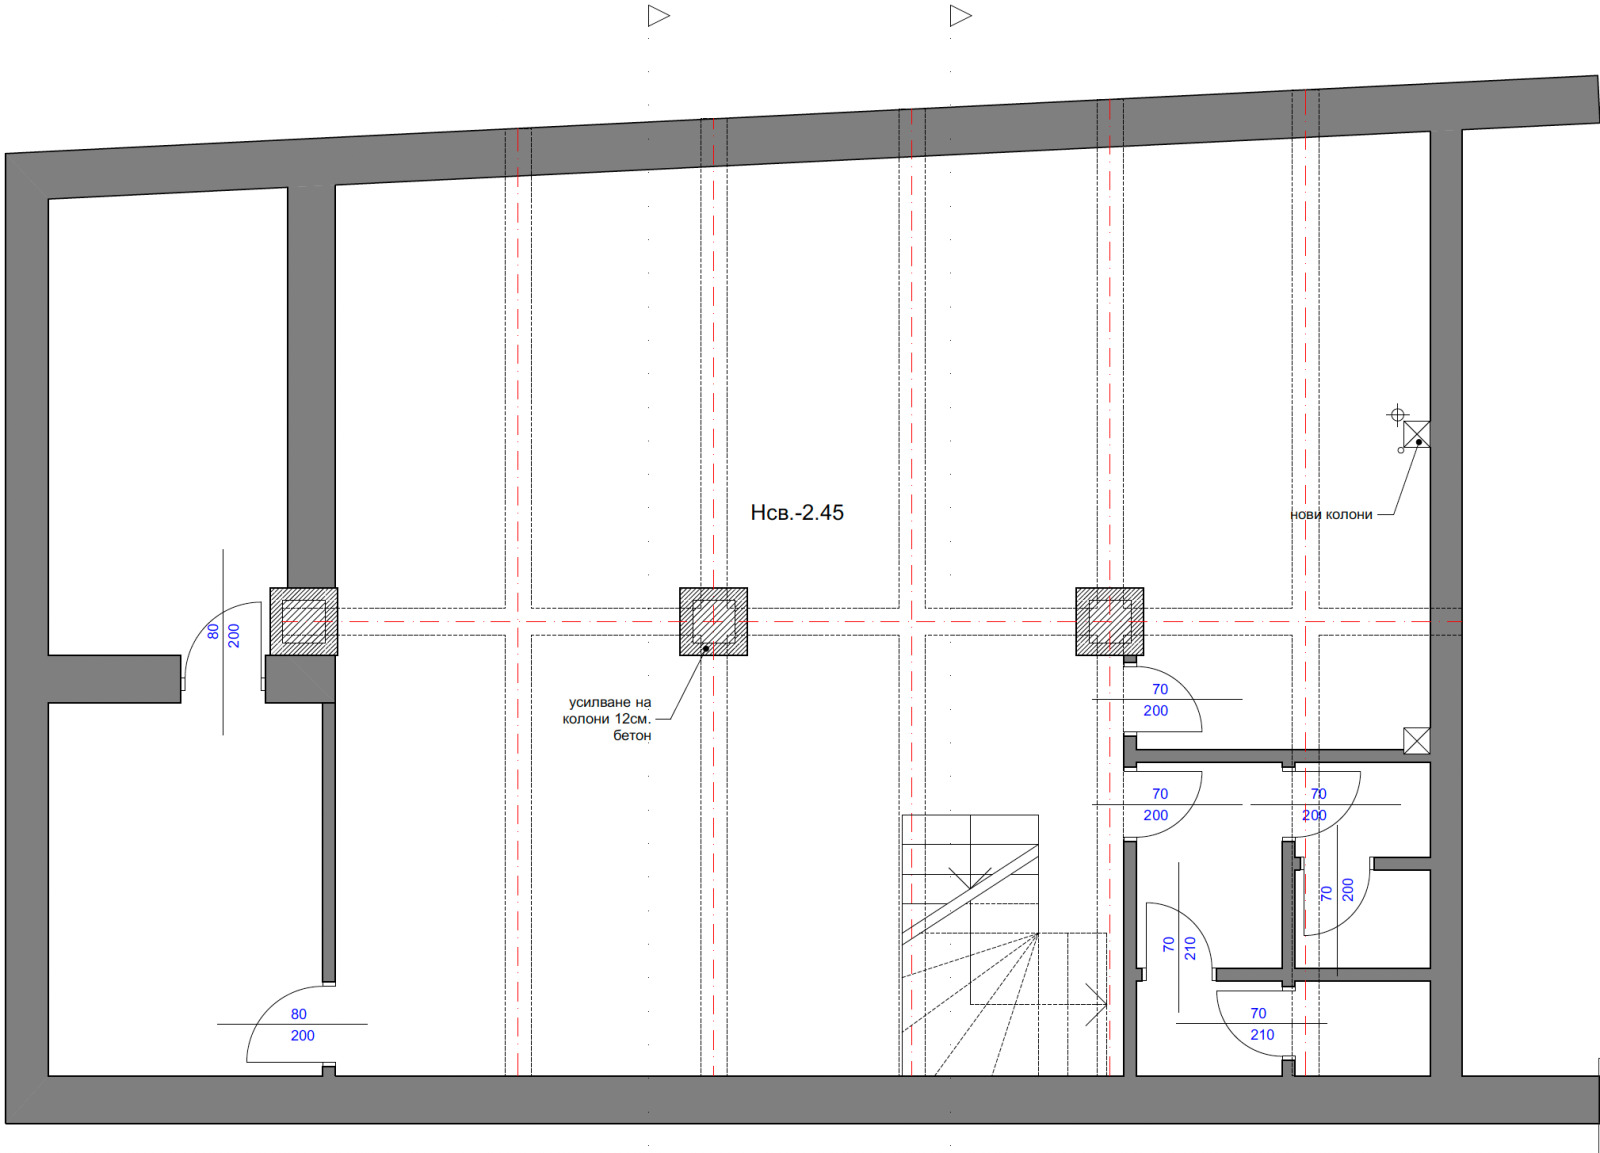Image resolution: width=1600 pixels, height=1153 pixels.
Task: Click the rotated 70/200 door label at right
Action: [1336, 891]
